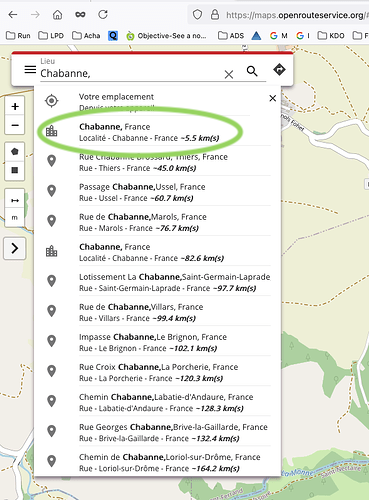The image size is (369, 500).
Task: Click the Lieu search input field
Action: [131, 73]
